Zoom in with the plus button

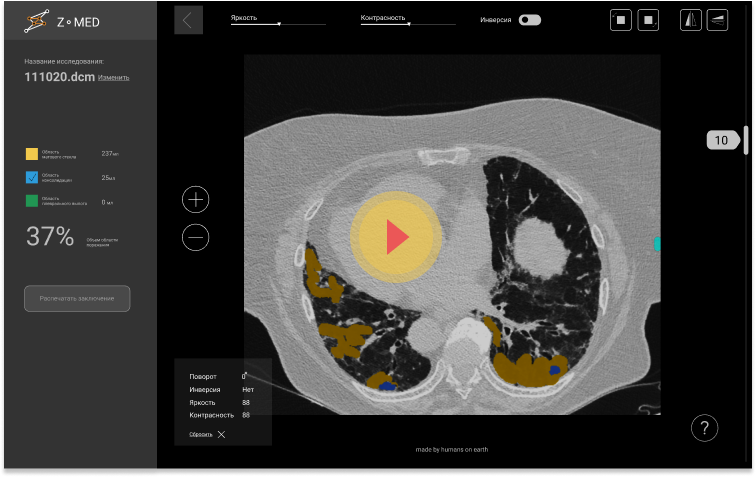(195, 199)
